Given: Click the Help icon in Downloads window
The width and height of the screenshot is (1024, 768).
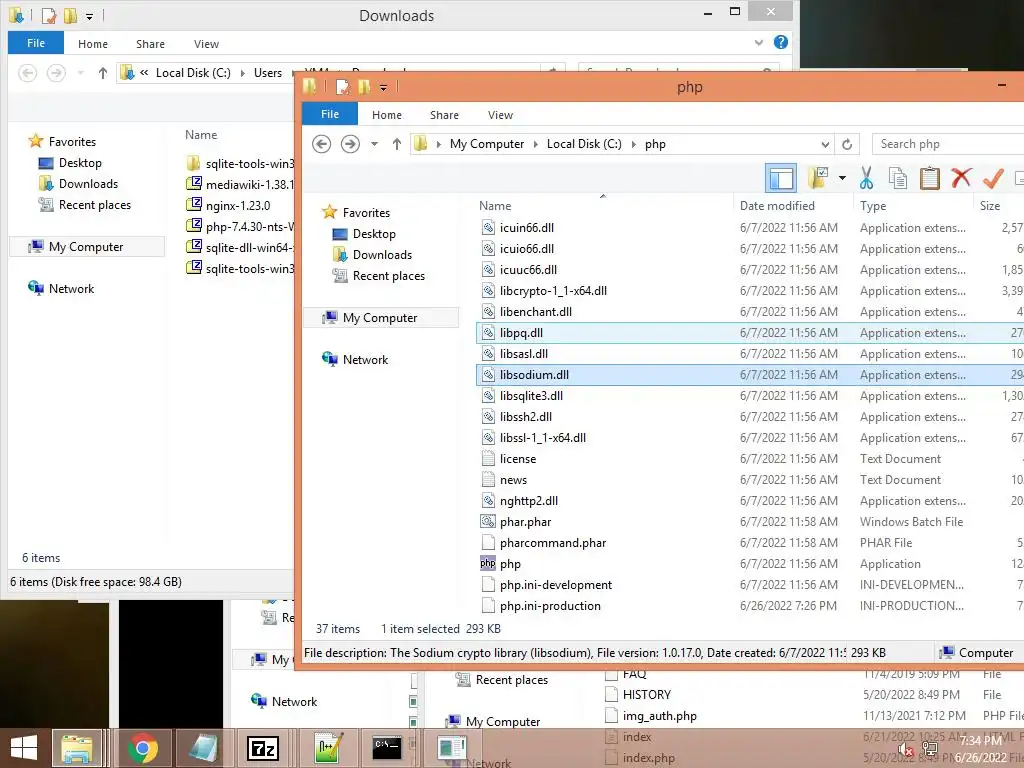Looking at the screenshot, I should [x=780, y=42].
